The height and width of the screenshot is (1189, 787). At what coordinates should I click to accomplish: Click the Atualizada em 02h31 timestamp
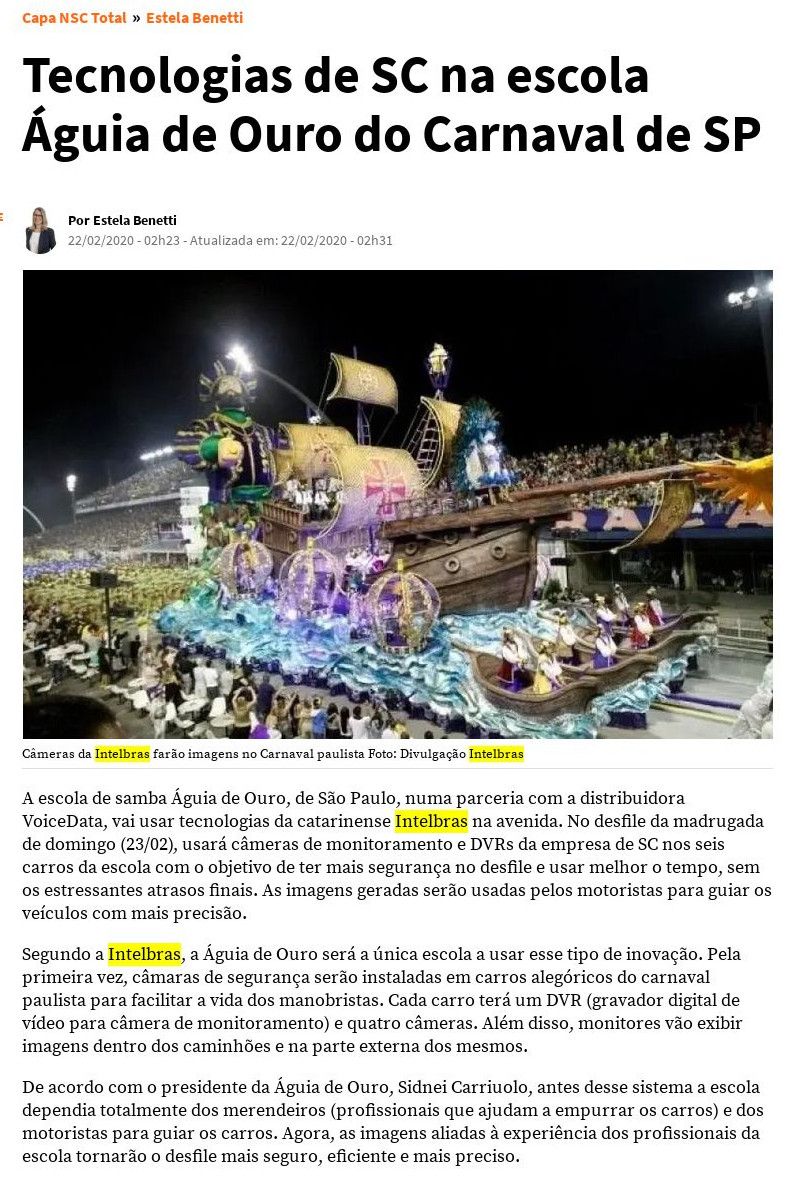[x=291, y=240]
